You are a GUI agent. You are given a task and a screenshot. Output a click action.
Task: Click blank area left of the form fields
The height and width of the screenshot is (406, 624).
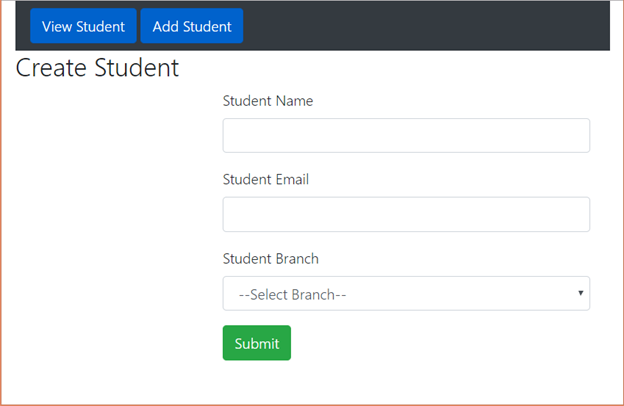[110, 230]
